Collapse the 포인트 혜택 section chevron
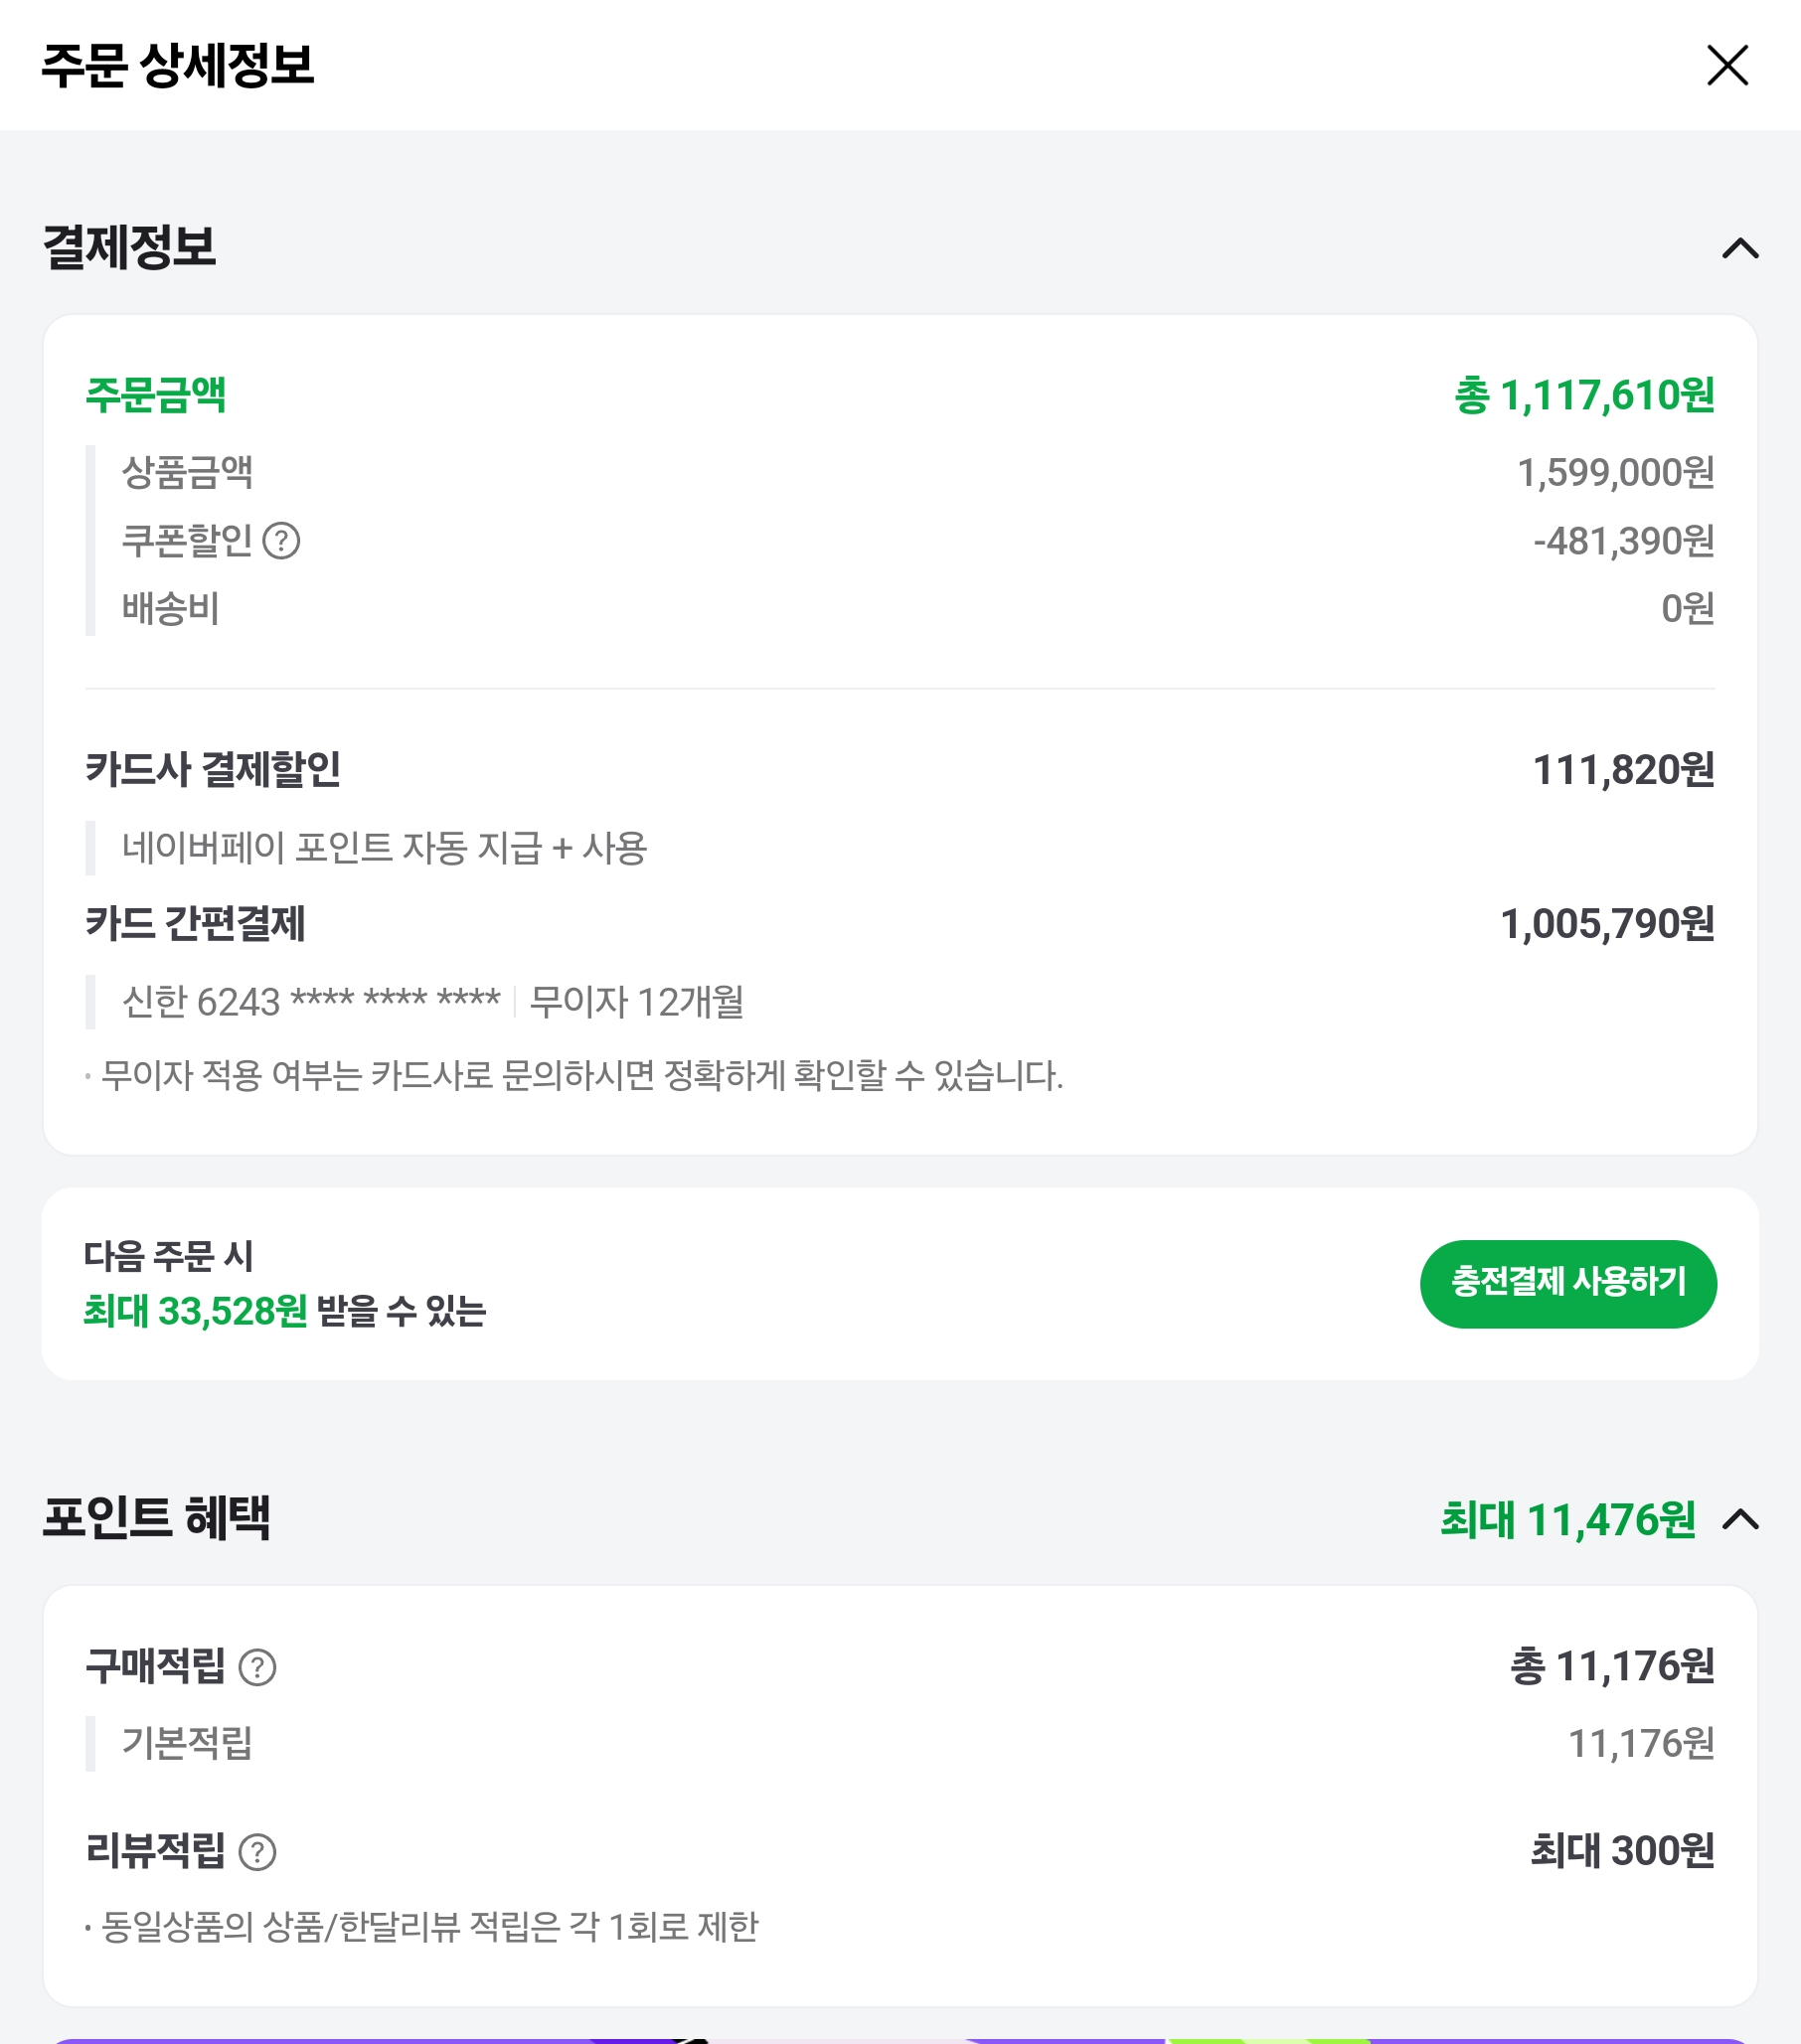 click(x=1740, y=1520)
